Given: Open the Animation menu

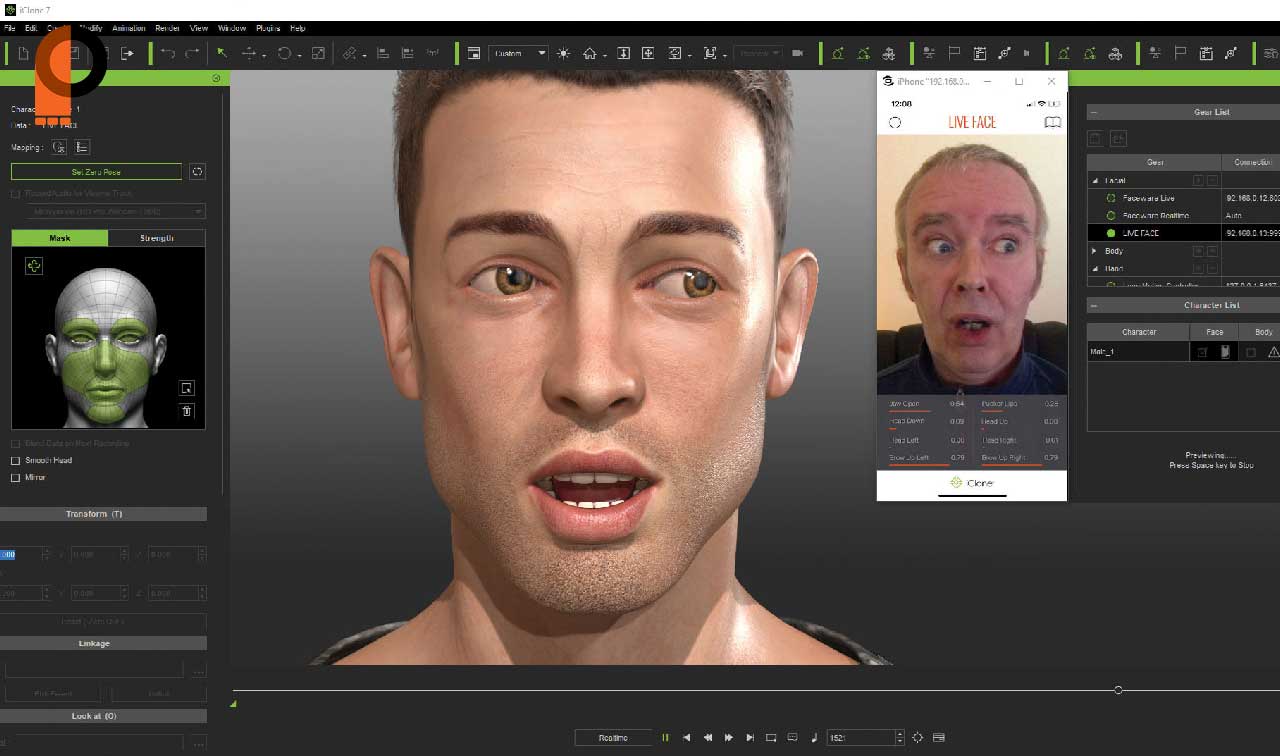Looking at the screenshot, I should click(x=128, y=28).
